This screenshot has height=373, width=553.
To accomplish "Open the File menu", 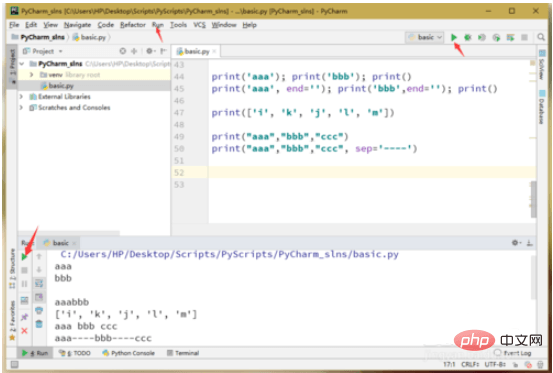I will coord(14,25).
